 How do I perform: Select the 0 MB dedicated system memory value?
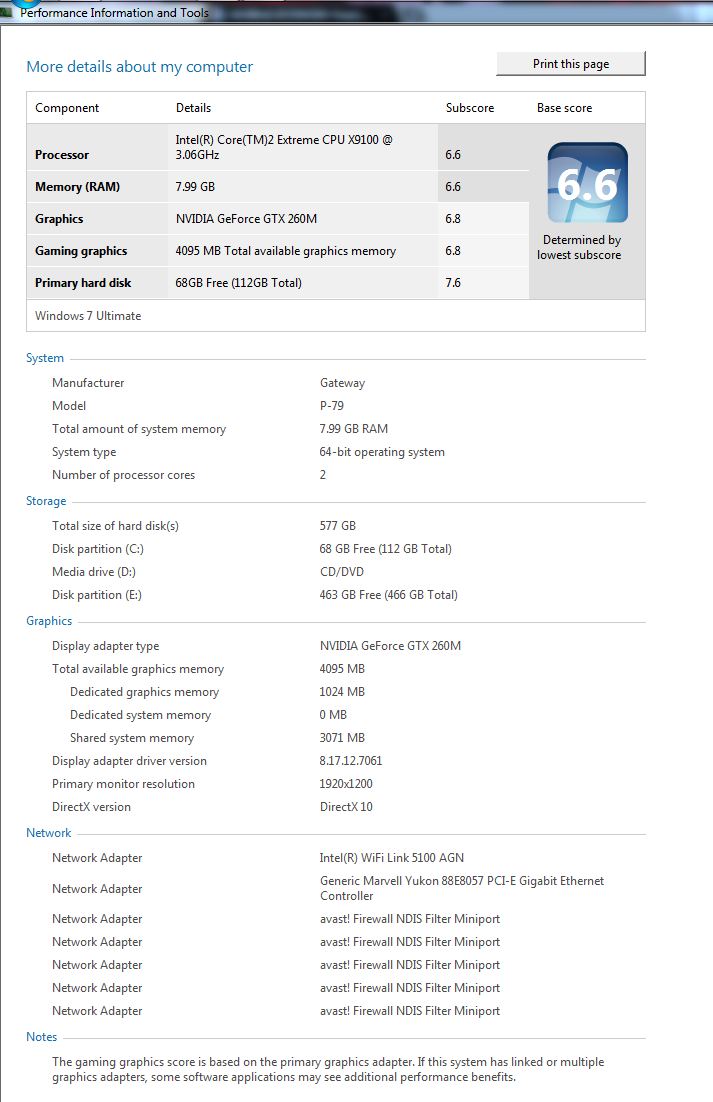(333, 715)
